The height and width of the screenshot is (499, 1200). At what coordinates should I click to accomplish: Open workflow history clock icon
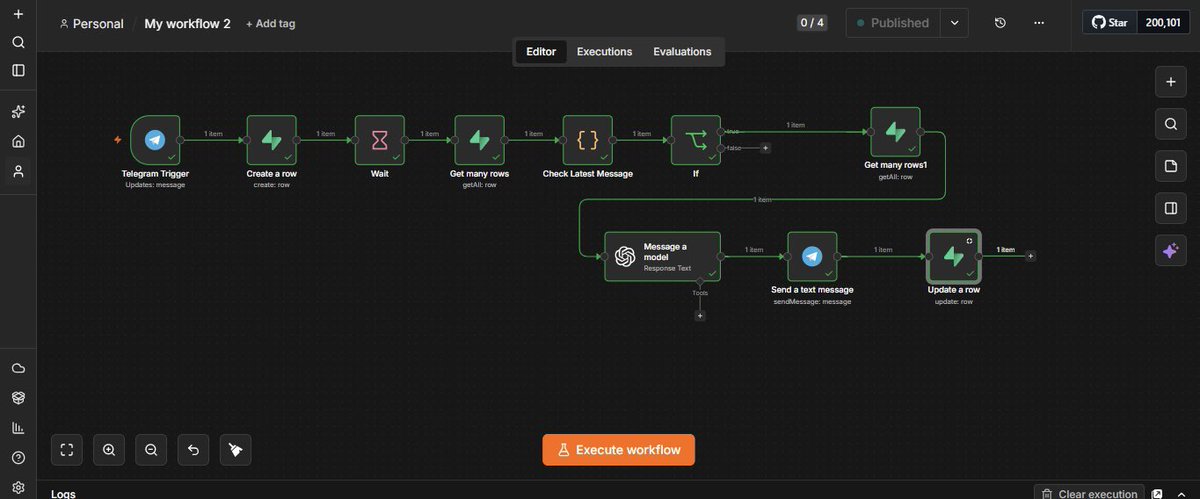tap(1000, 23)
